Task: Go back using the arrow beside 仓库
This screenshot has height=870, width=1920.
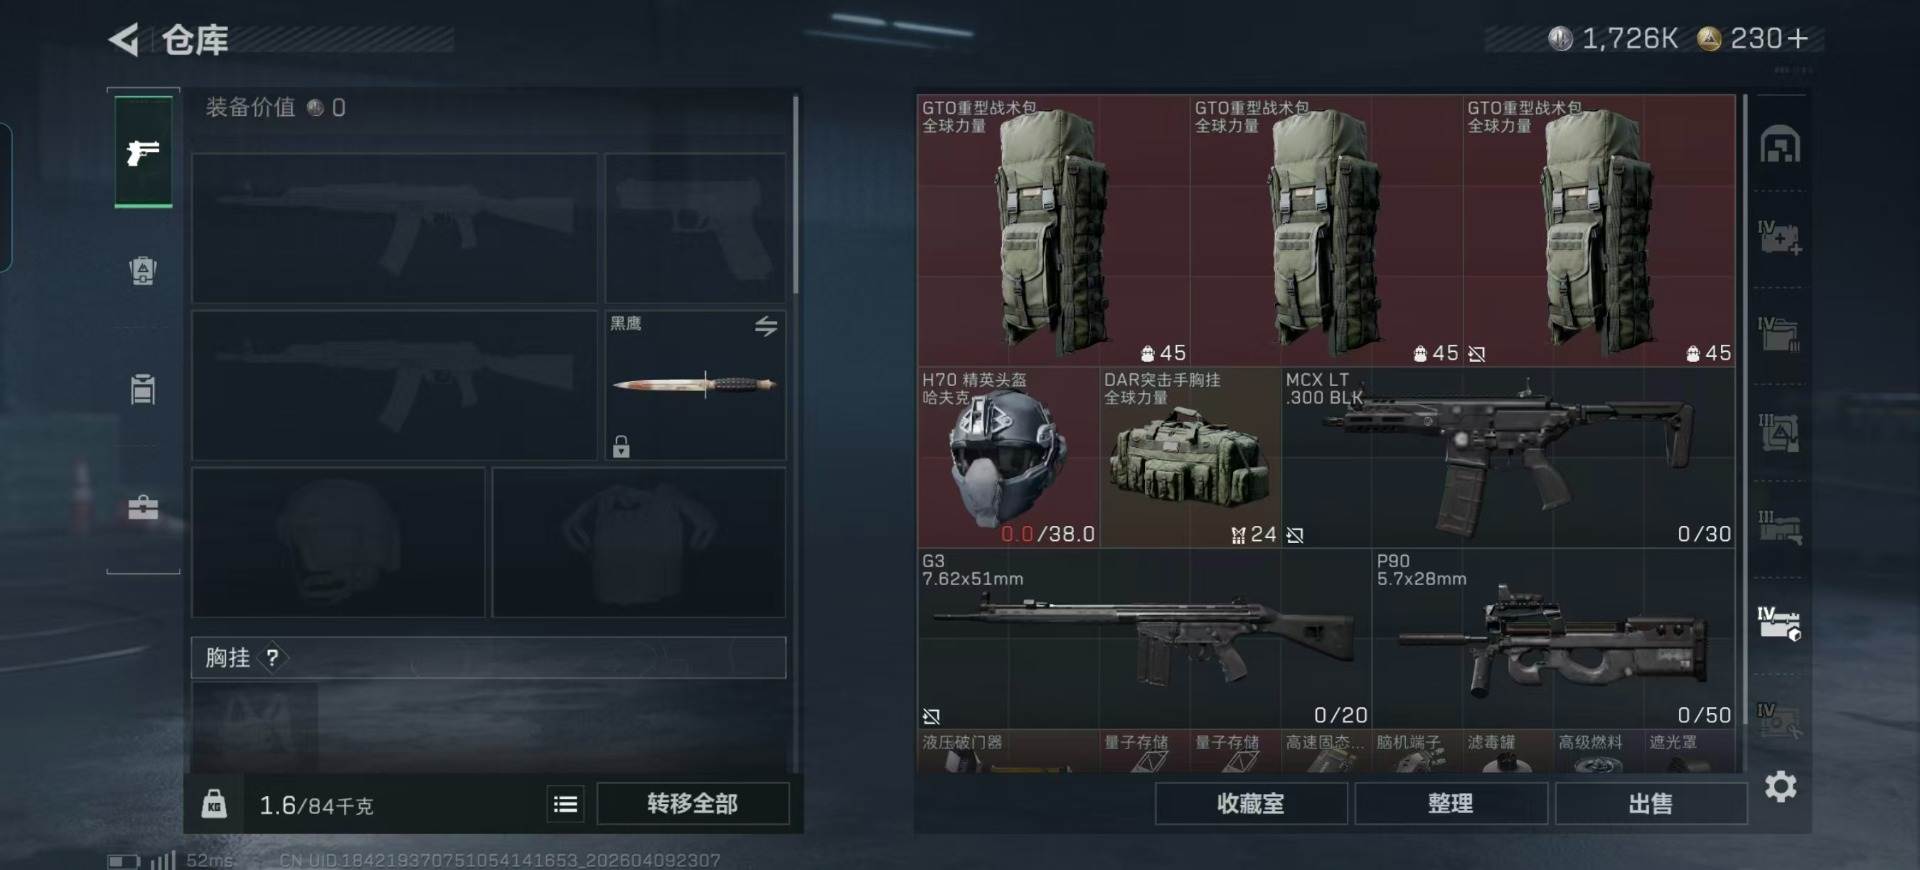Action: (124, 40)
